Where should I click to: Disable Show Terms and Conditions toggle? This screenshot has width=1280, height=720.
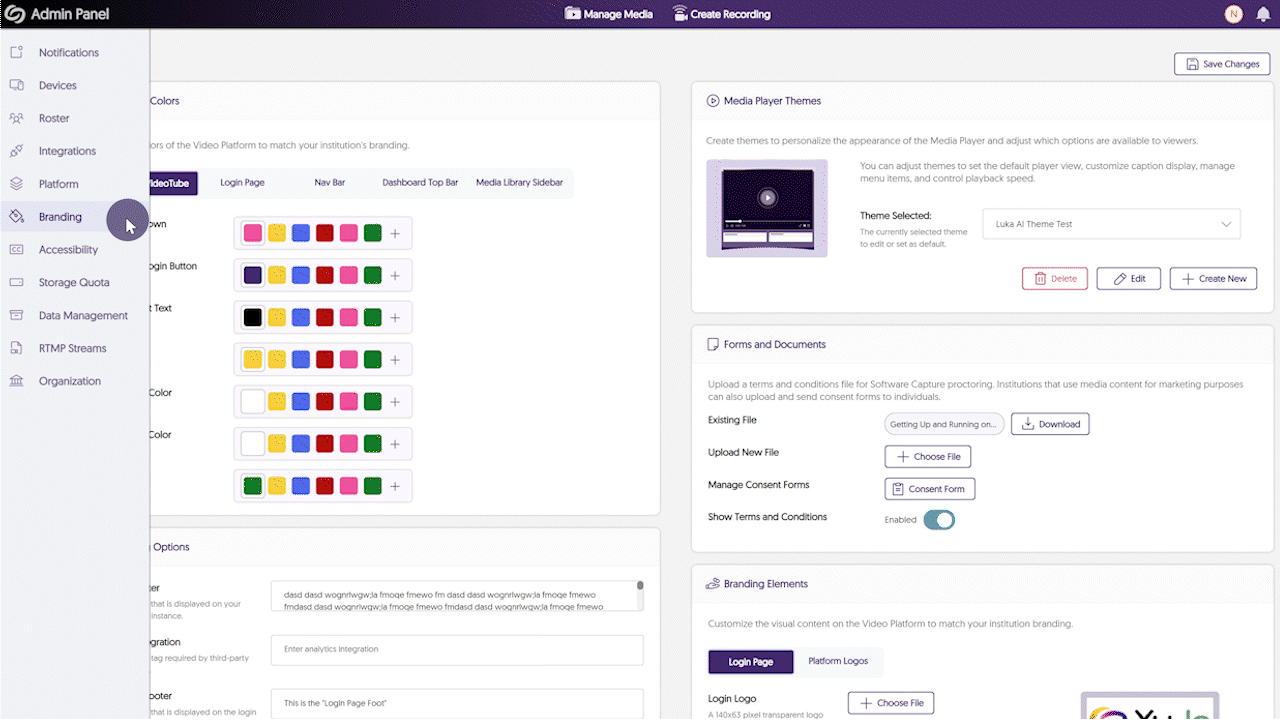tap(938, 520)
